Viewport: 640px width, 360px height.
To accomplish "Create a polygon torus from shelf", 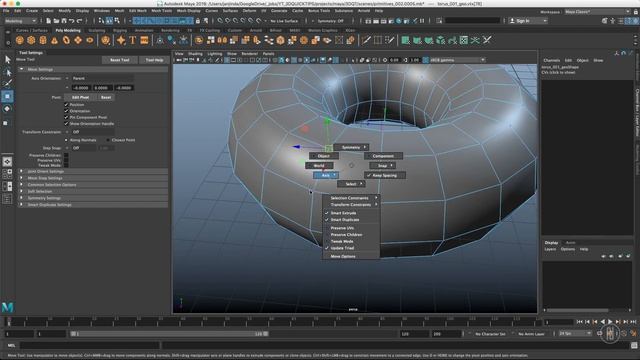I will [x=66, y=40].
